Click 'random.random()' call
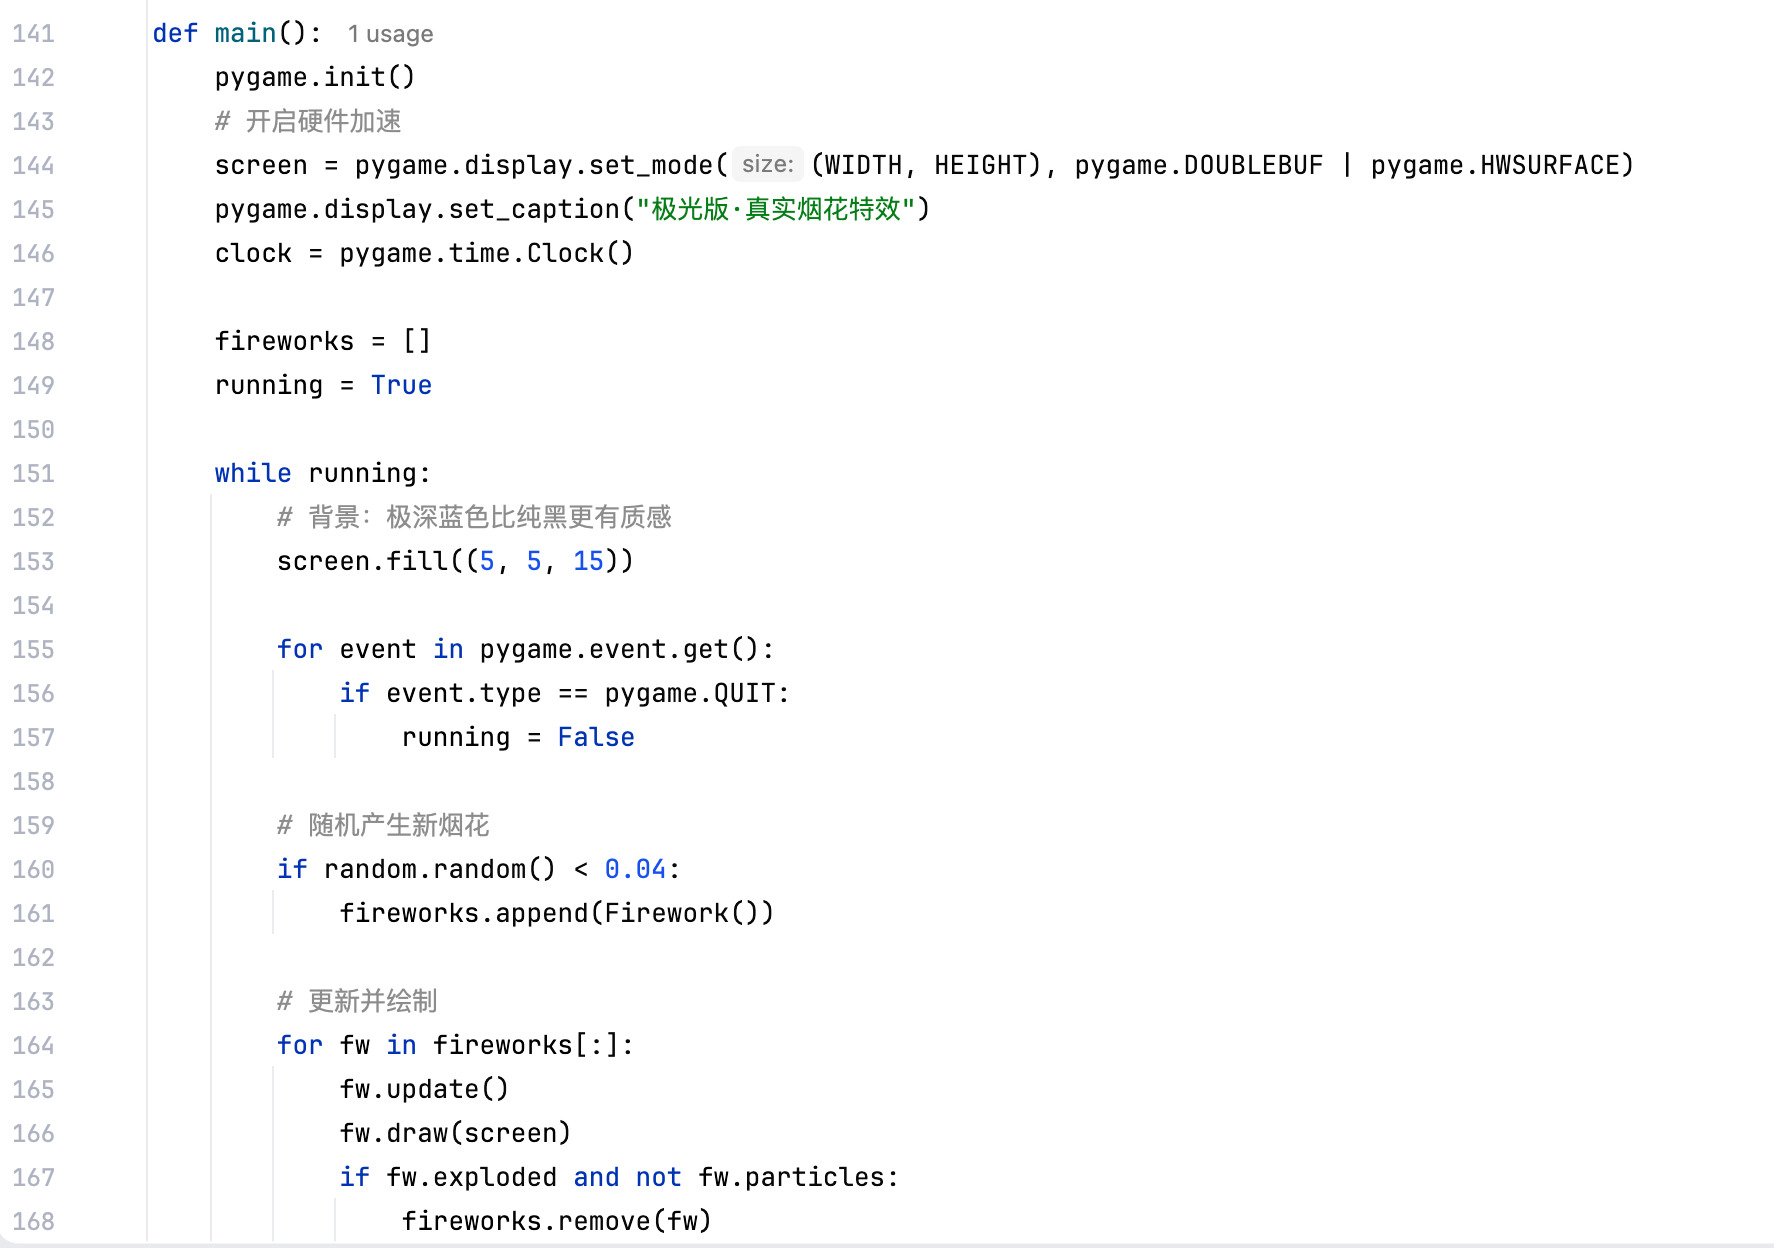 pyautogui.click(x=440, y=870)
